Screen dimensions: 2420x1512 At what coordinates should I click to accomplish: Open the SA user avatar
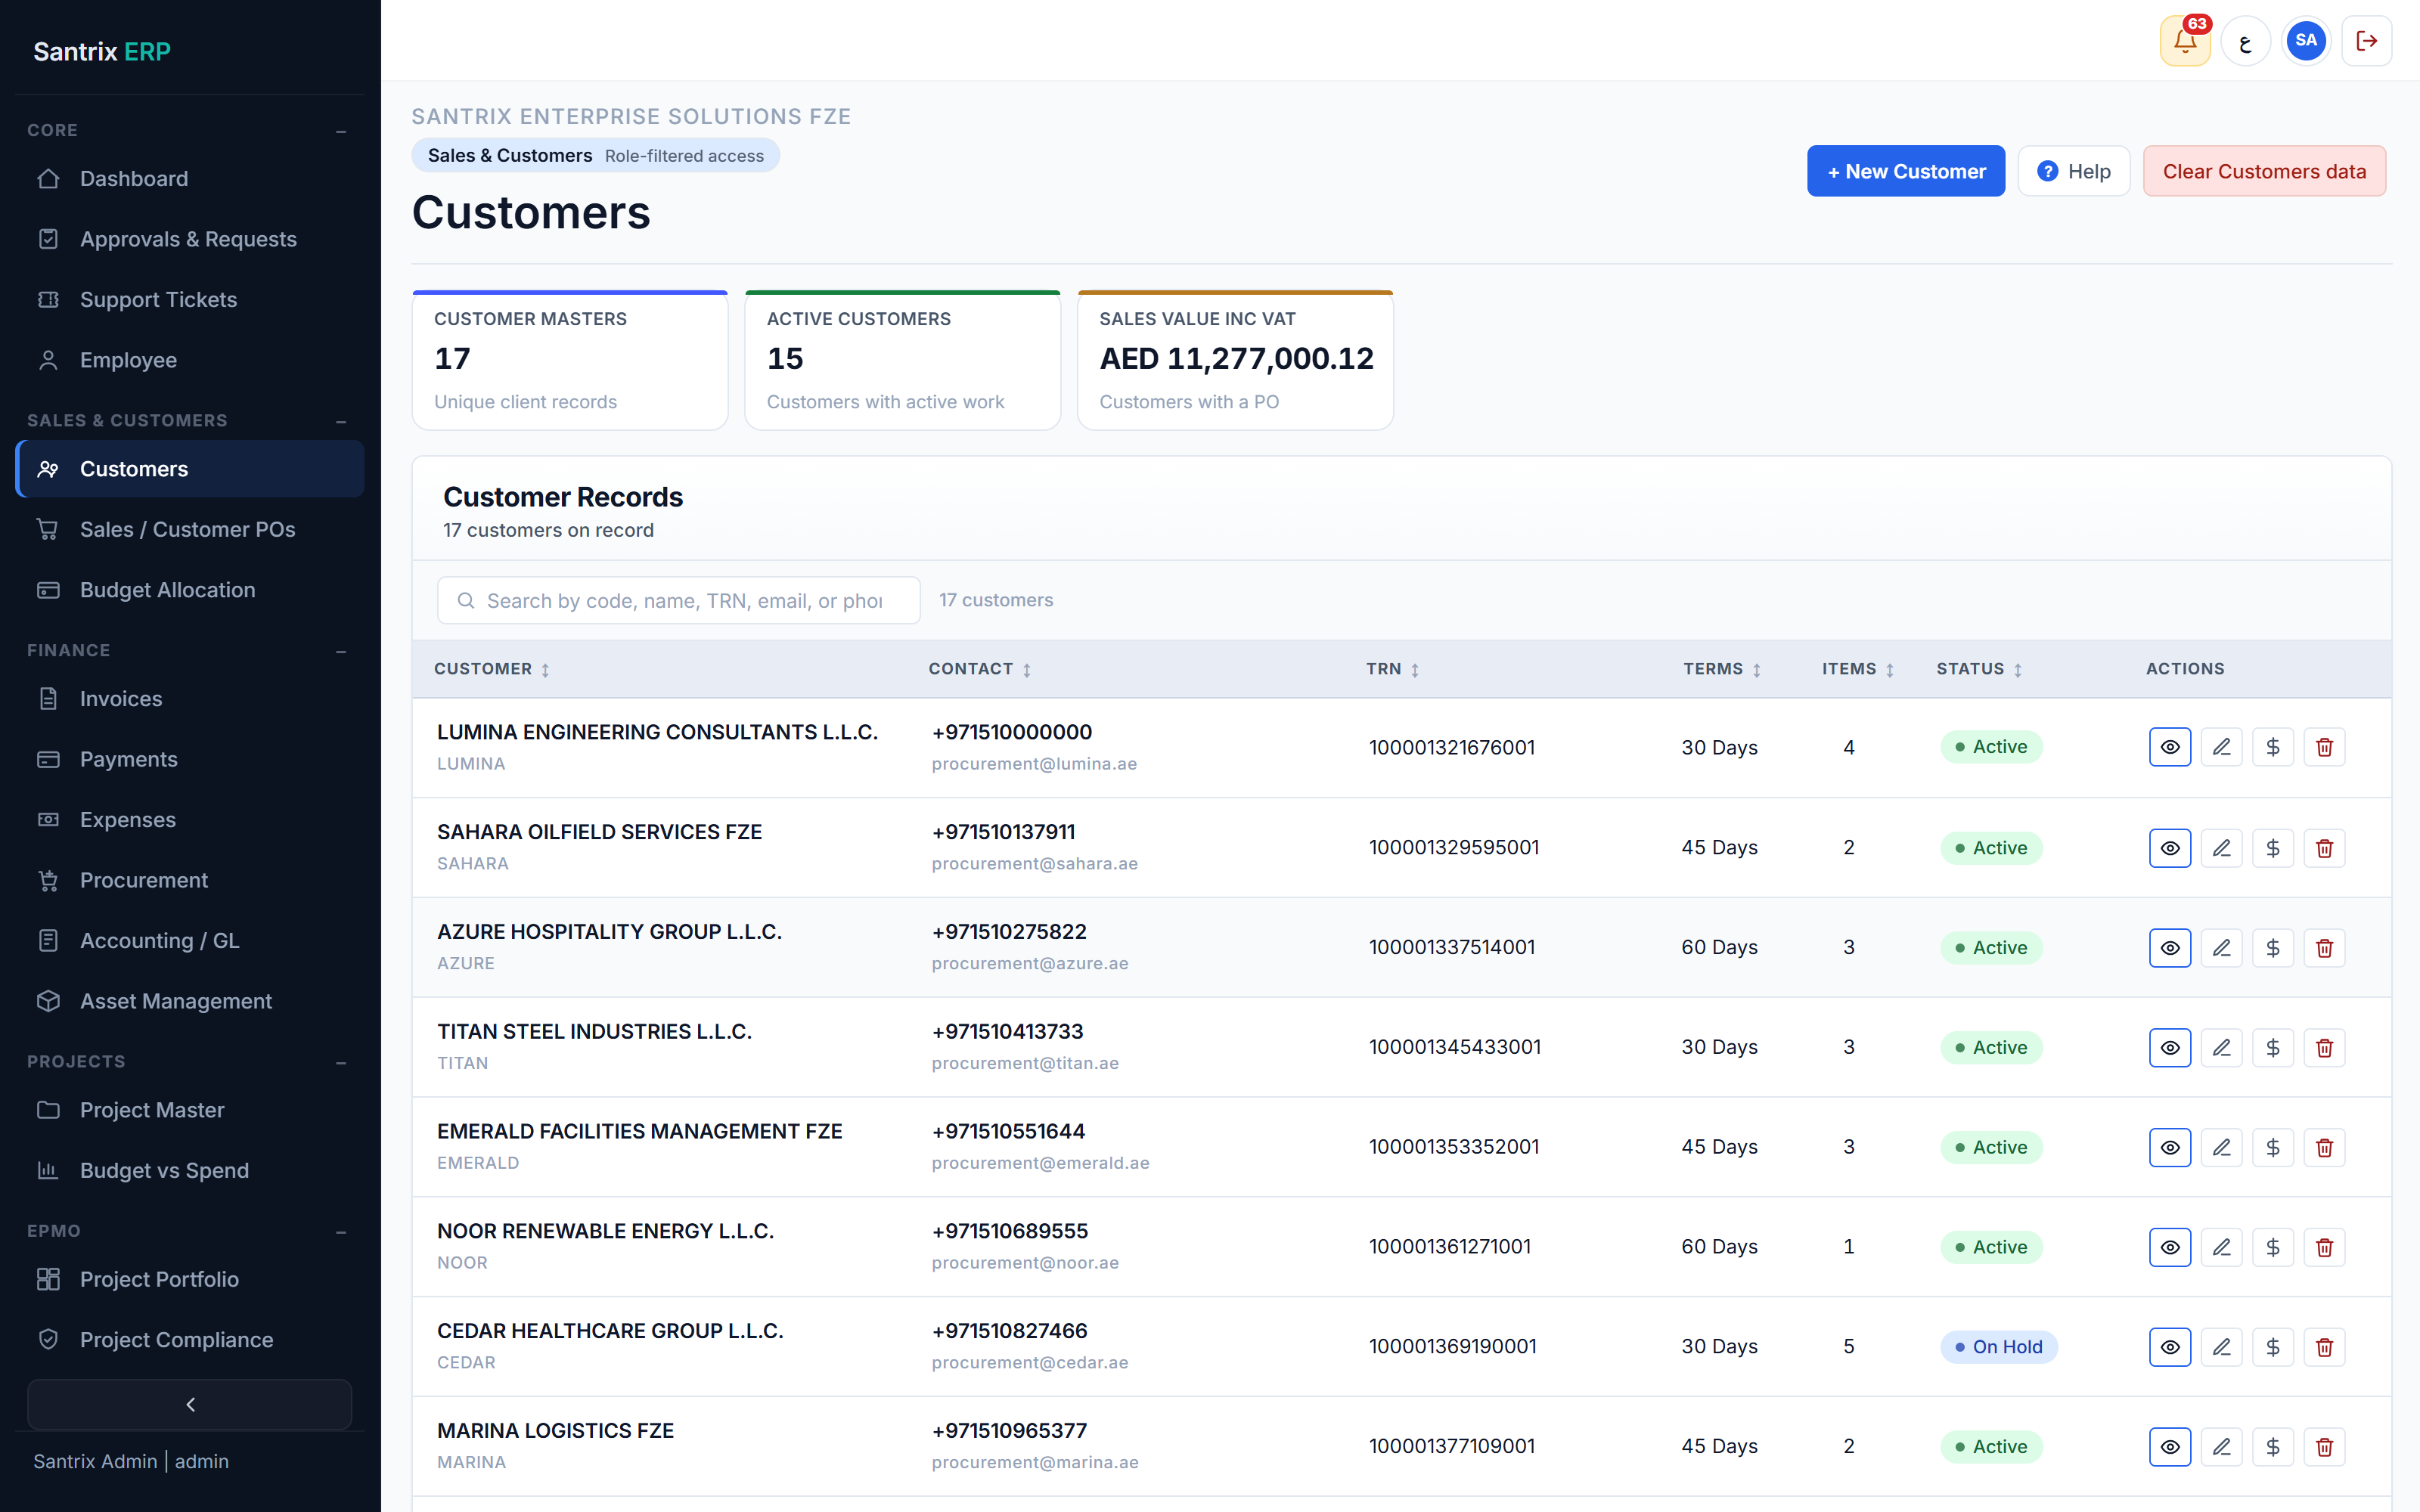2306,41
